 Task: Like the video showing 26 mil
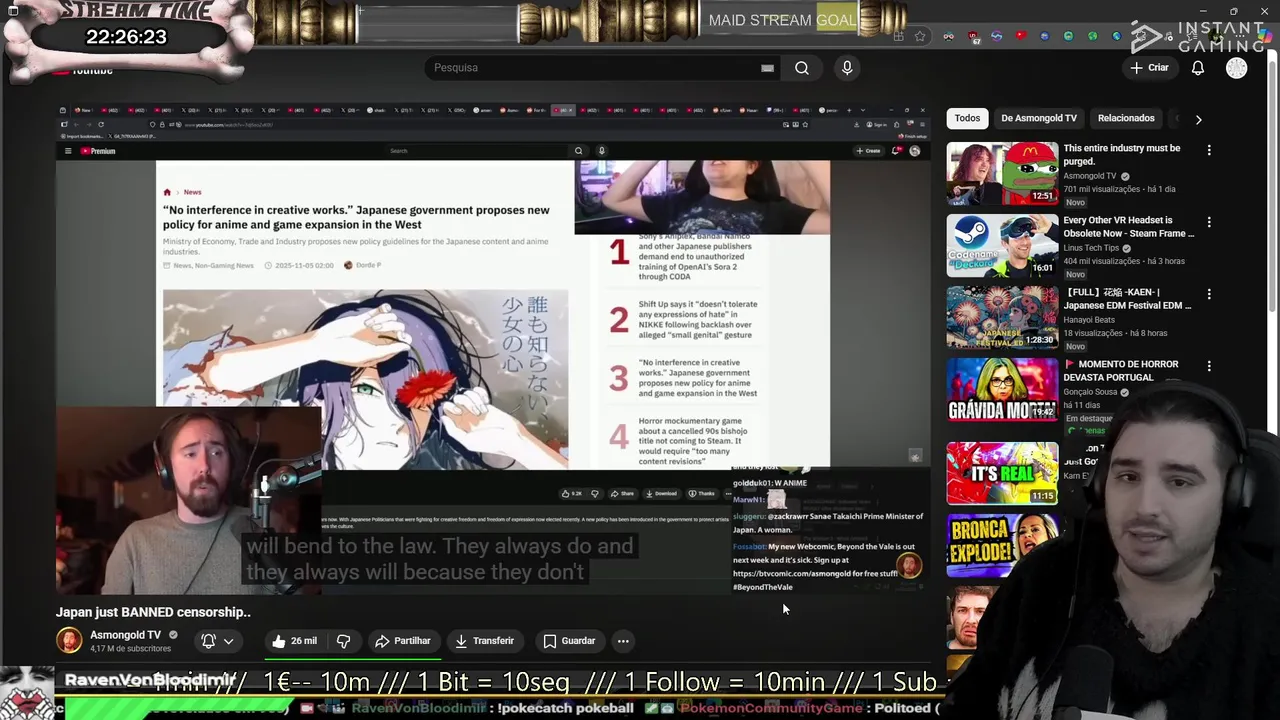[x=294, y=641]
